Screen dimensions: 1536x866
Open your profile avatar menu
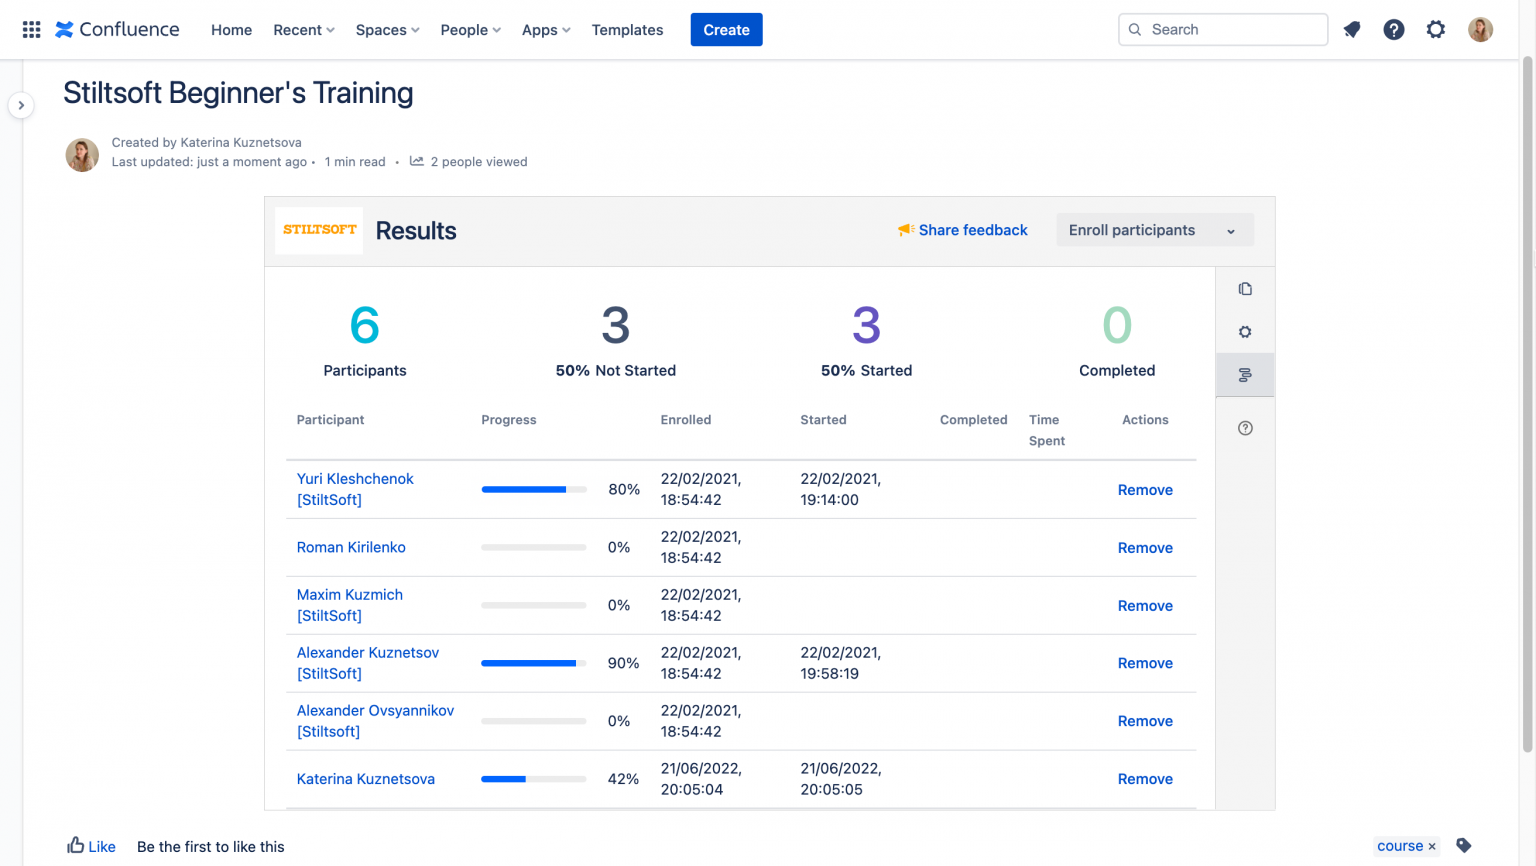pos(1480,29)
